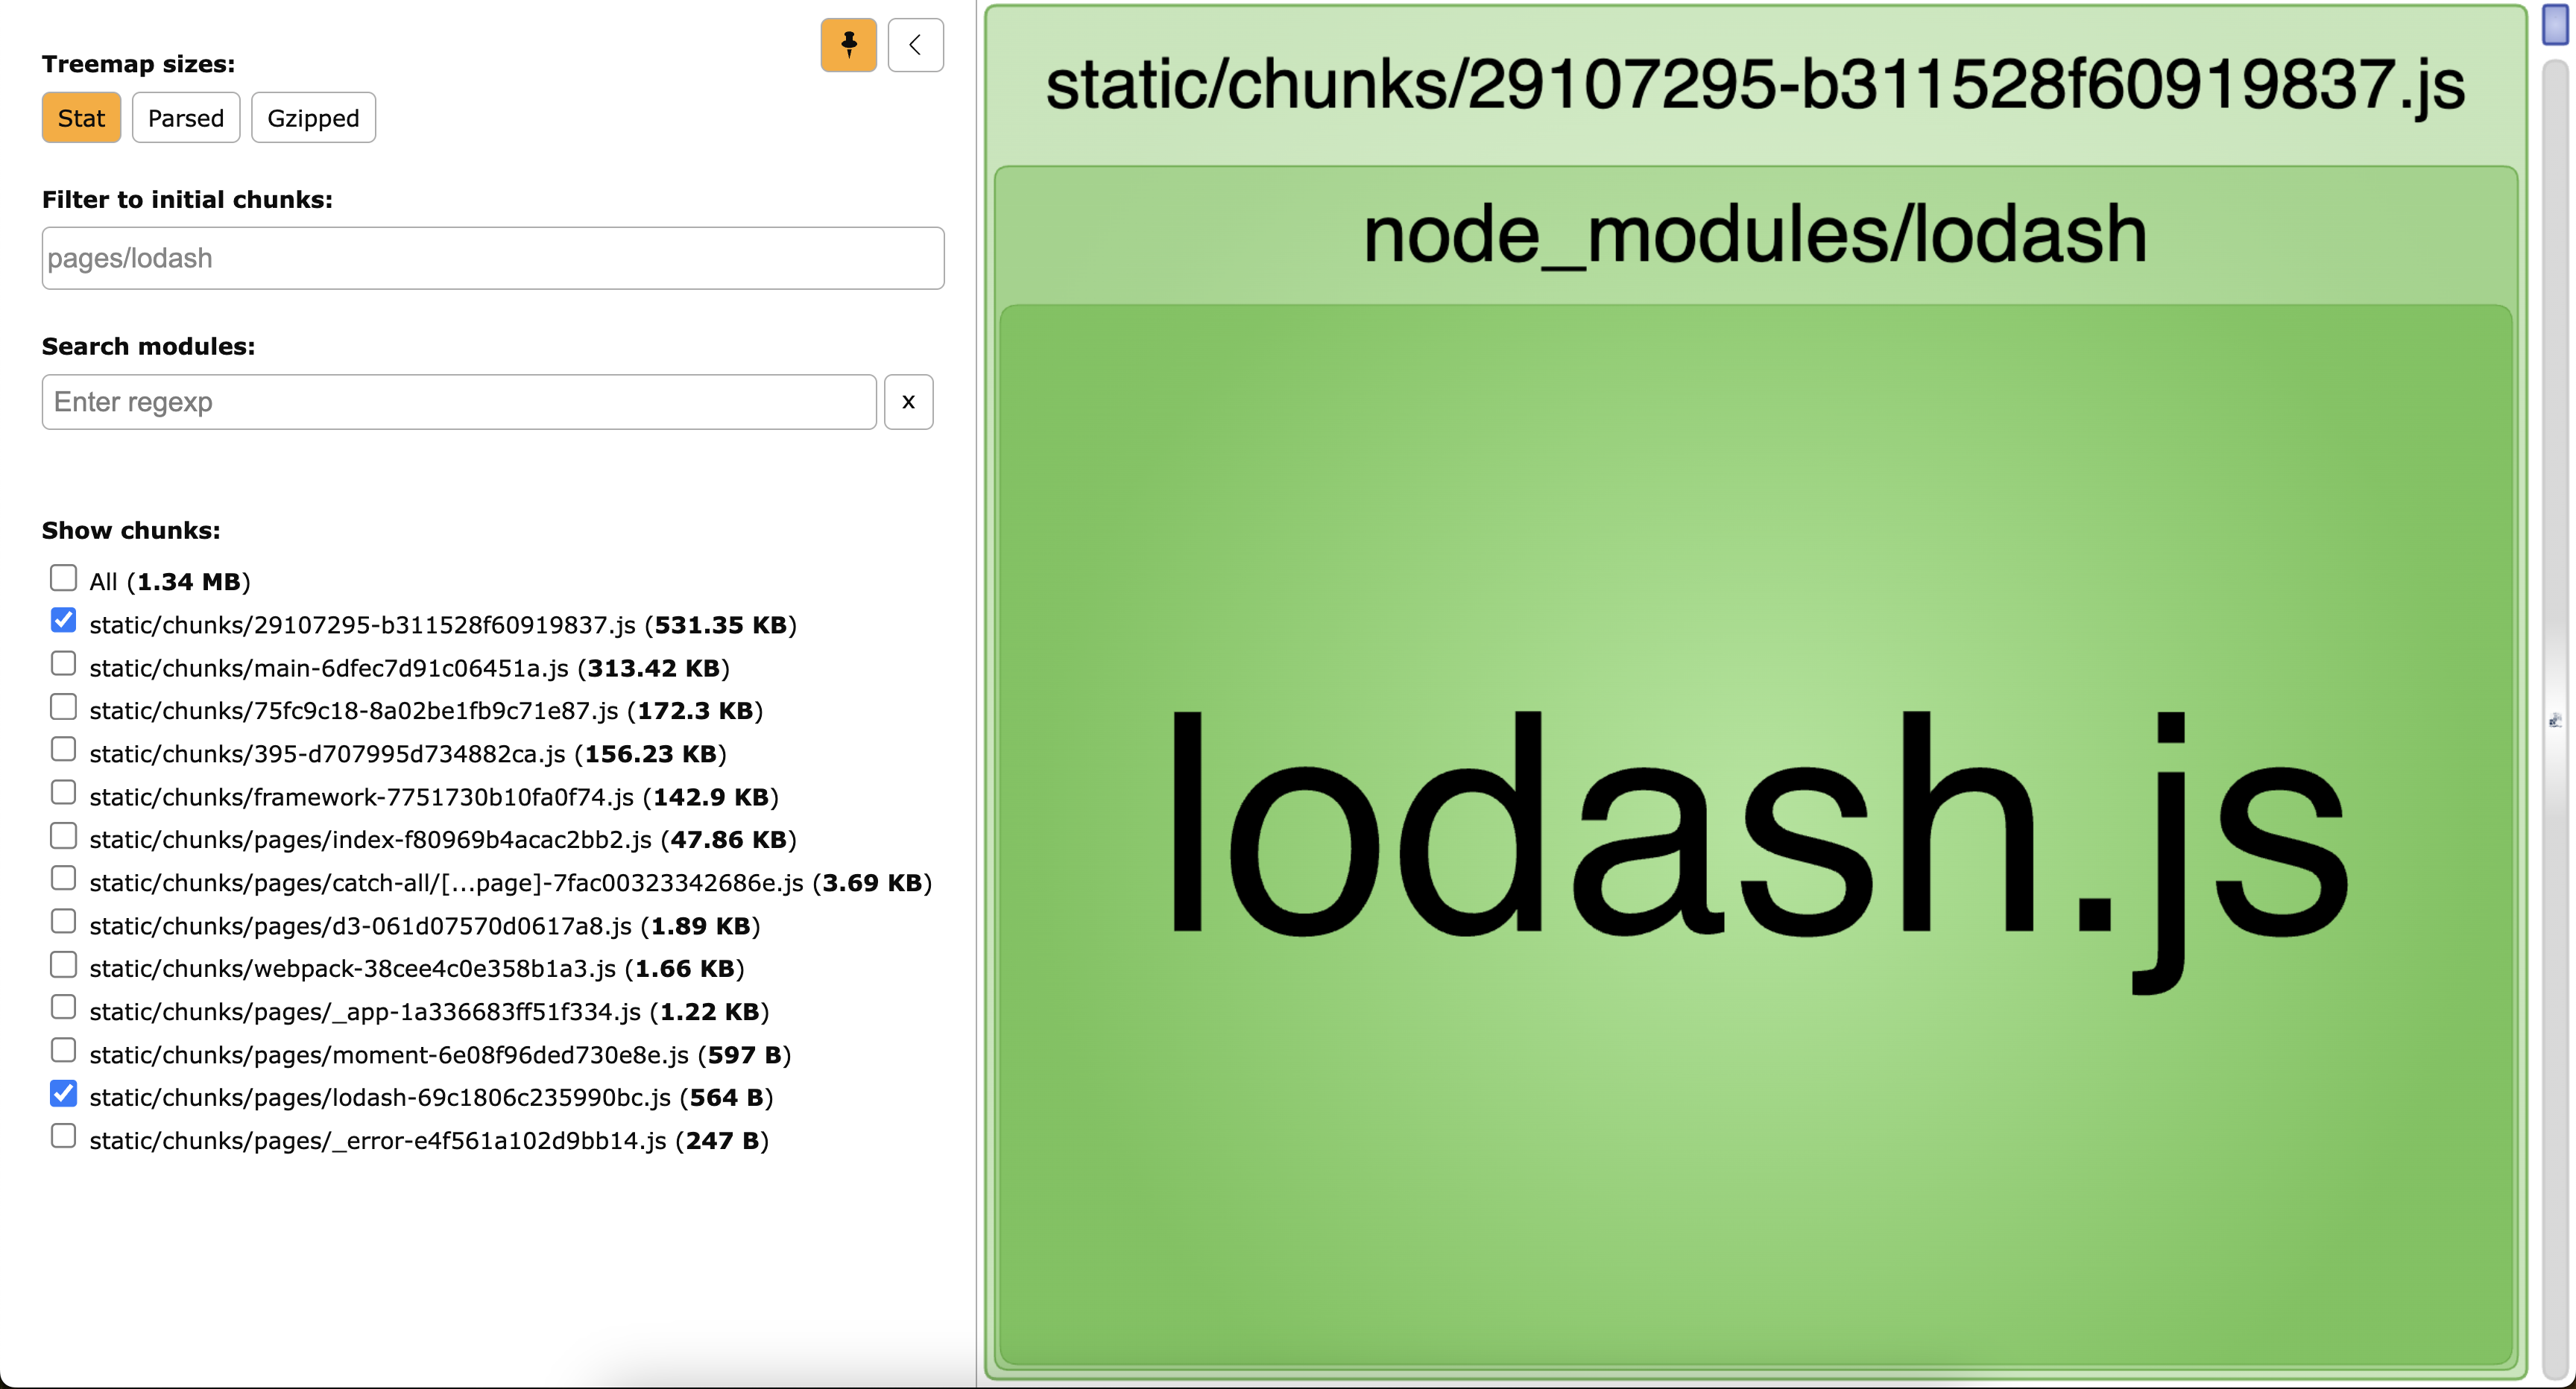Click the lodash.js treemap block
The height and width of the screenshot is (1389, 2576).
pos(1755,835)
